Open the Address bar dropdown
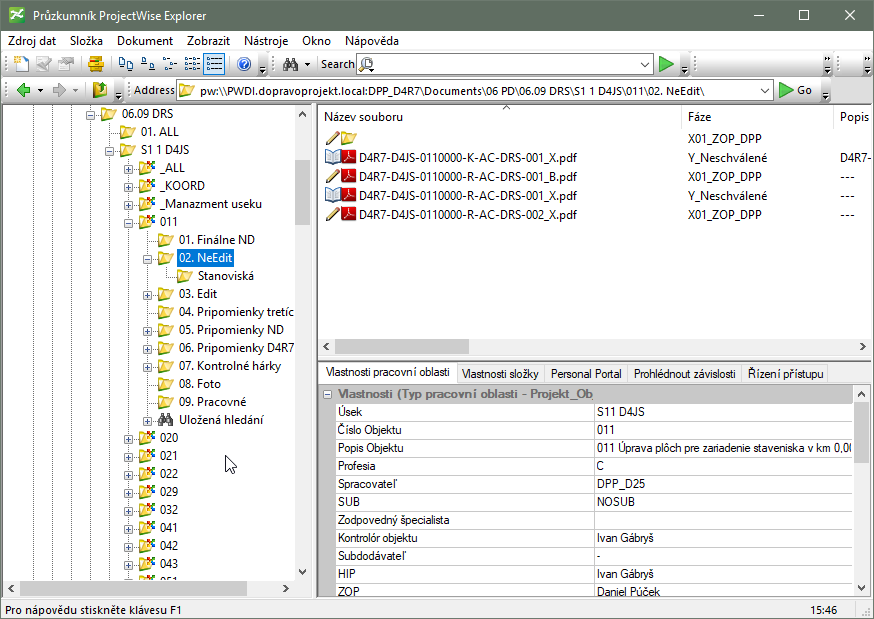 pos(765,90)
